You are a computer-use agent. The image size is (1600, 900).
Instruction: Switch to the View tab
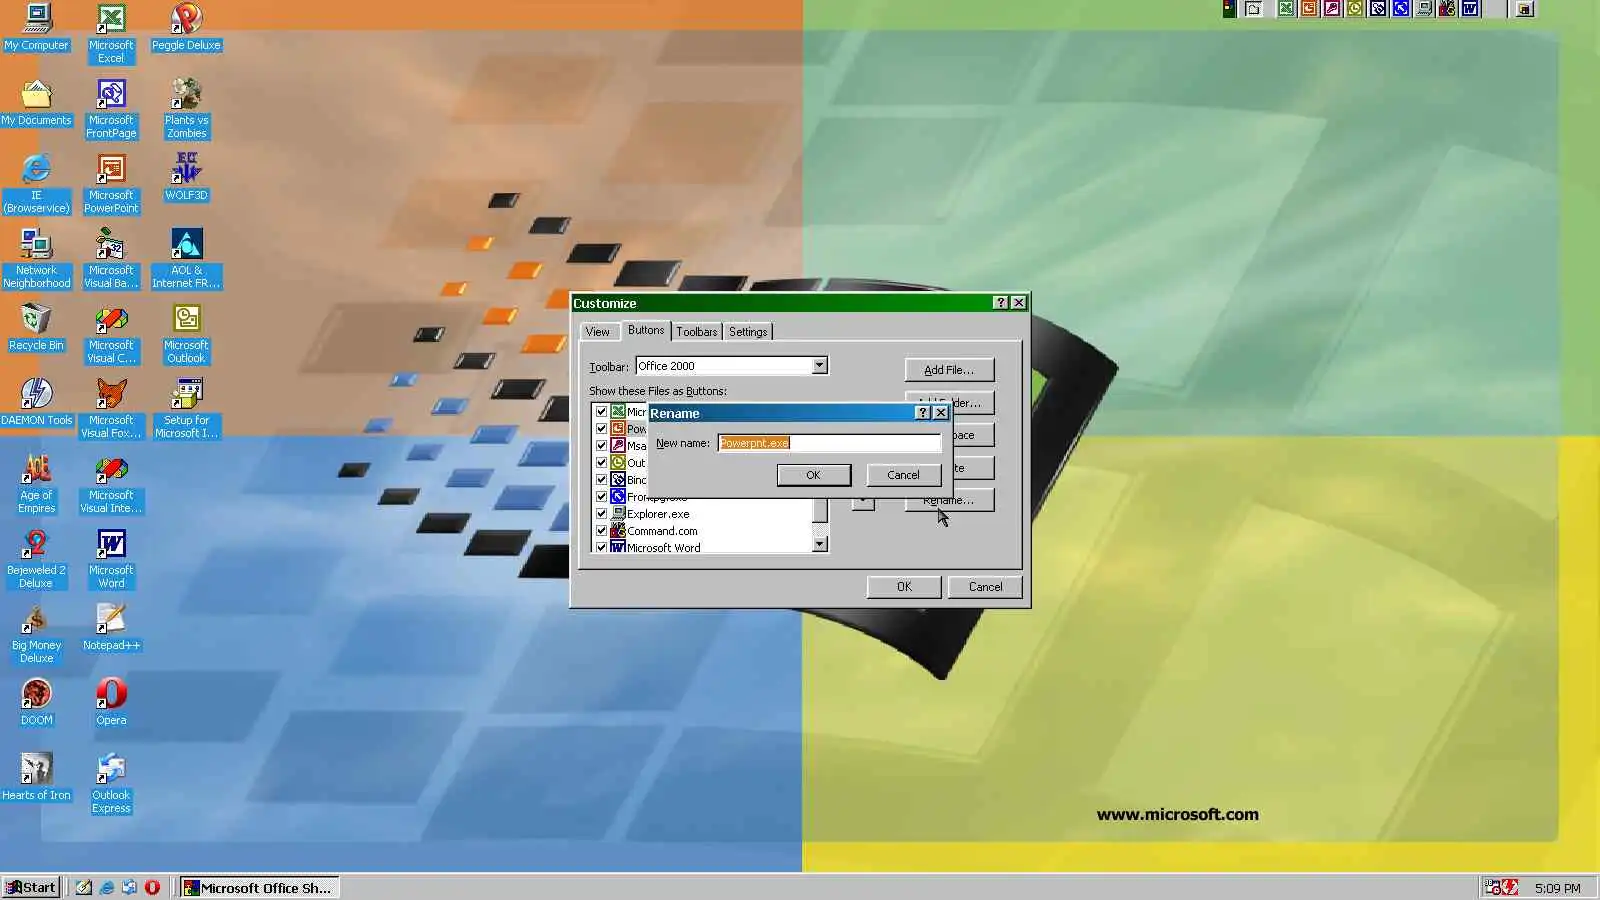click(598, 332)
